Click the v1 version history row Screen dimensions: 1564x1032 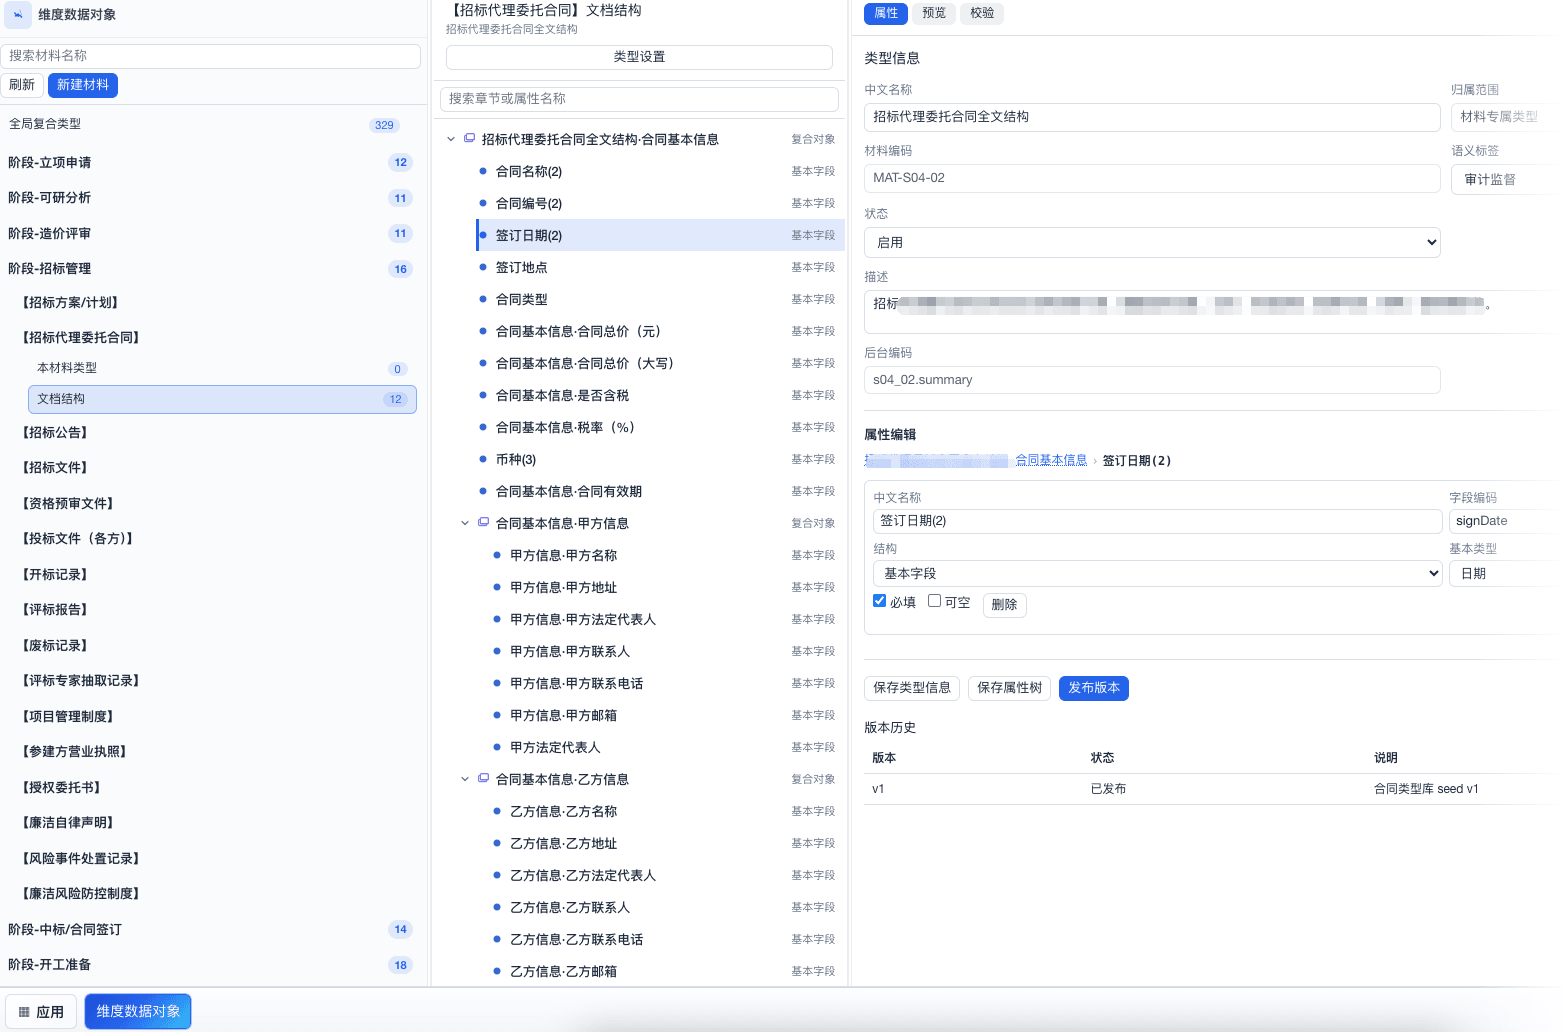coord(1208,789)
